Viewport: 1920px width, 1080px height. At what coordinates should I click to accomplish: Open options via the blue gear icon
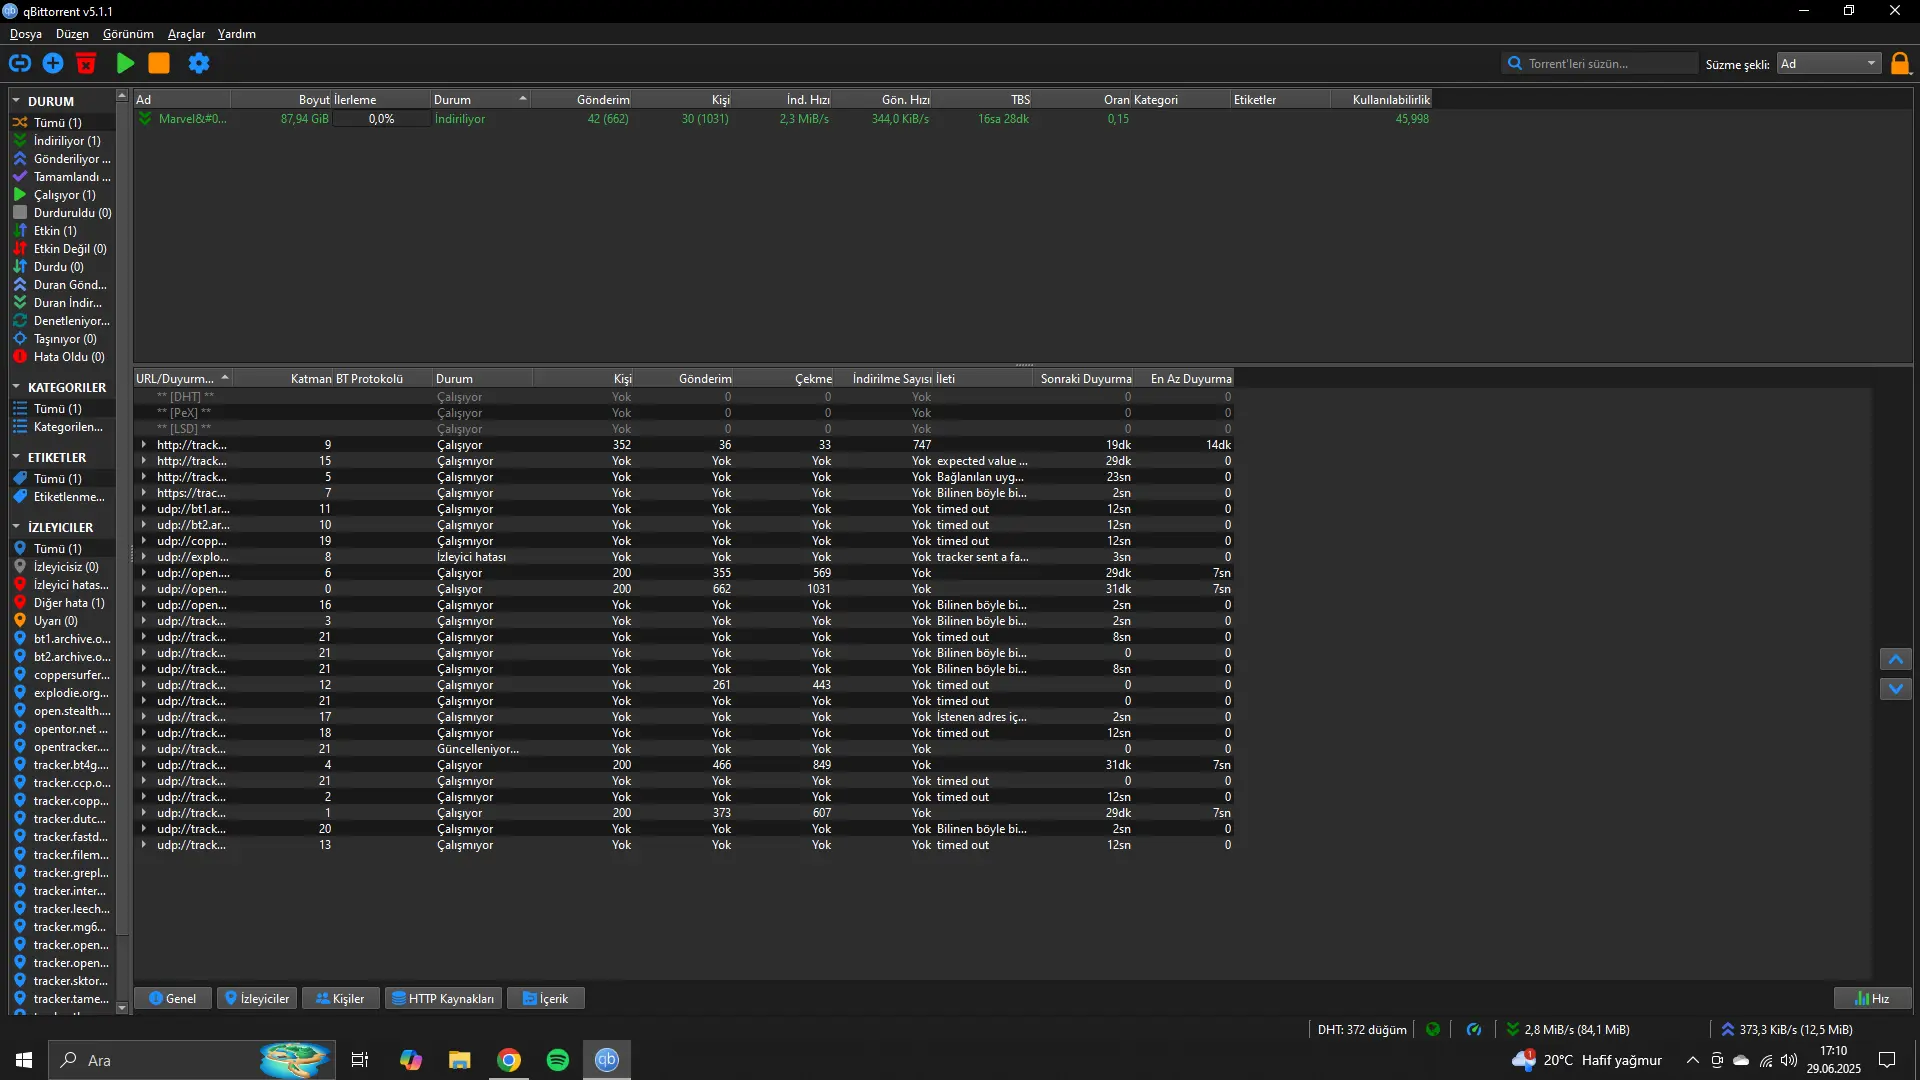[x=199, y=63]
